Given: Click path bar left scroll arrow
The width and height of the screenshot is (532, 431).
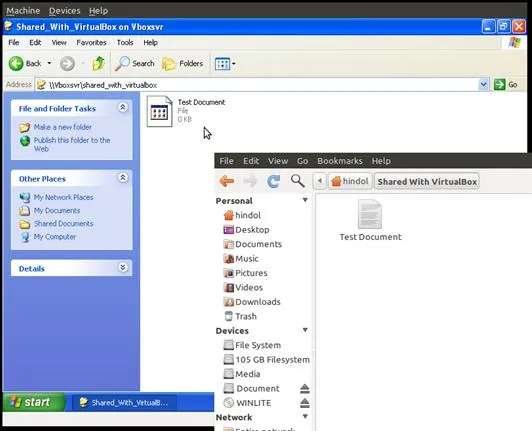Looking at the screenshot, I should tap(320, 181).
